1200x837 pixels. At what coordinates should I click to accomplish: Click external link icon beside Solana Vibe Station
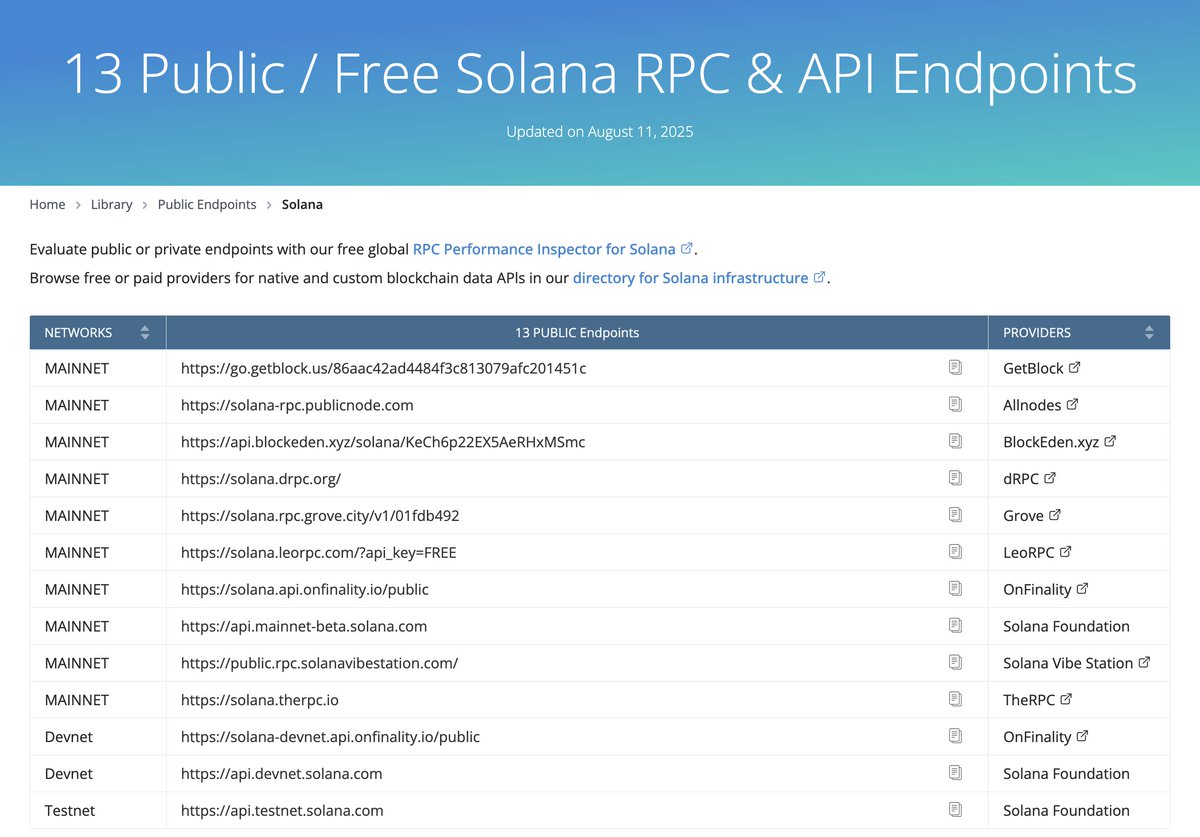1145,662
